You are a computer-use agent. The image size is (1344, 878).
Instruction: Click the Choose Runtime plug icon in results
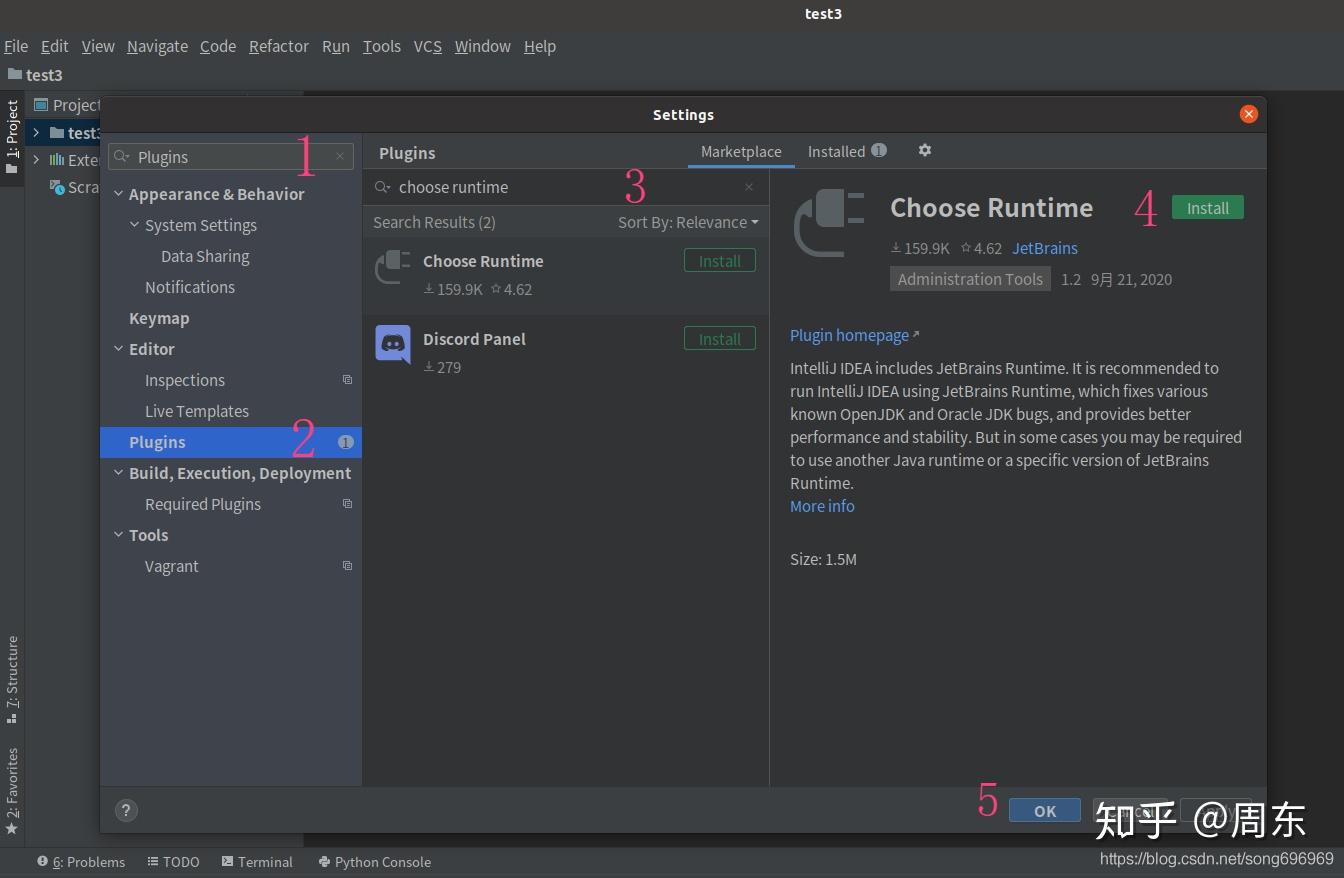point(392,267)
